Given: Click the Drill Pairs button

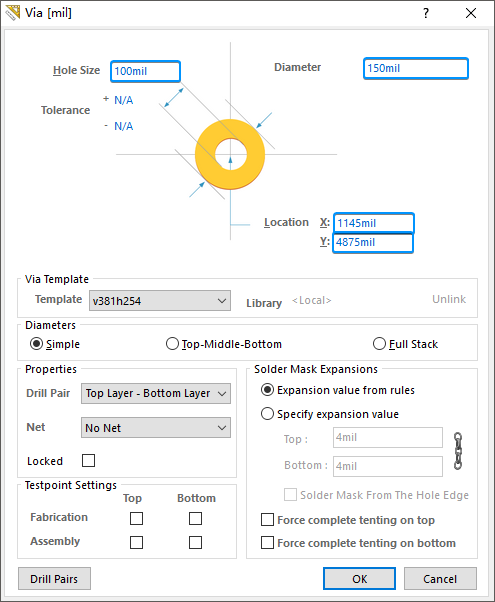Looking at the screenshot, I should 54,579.
